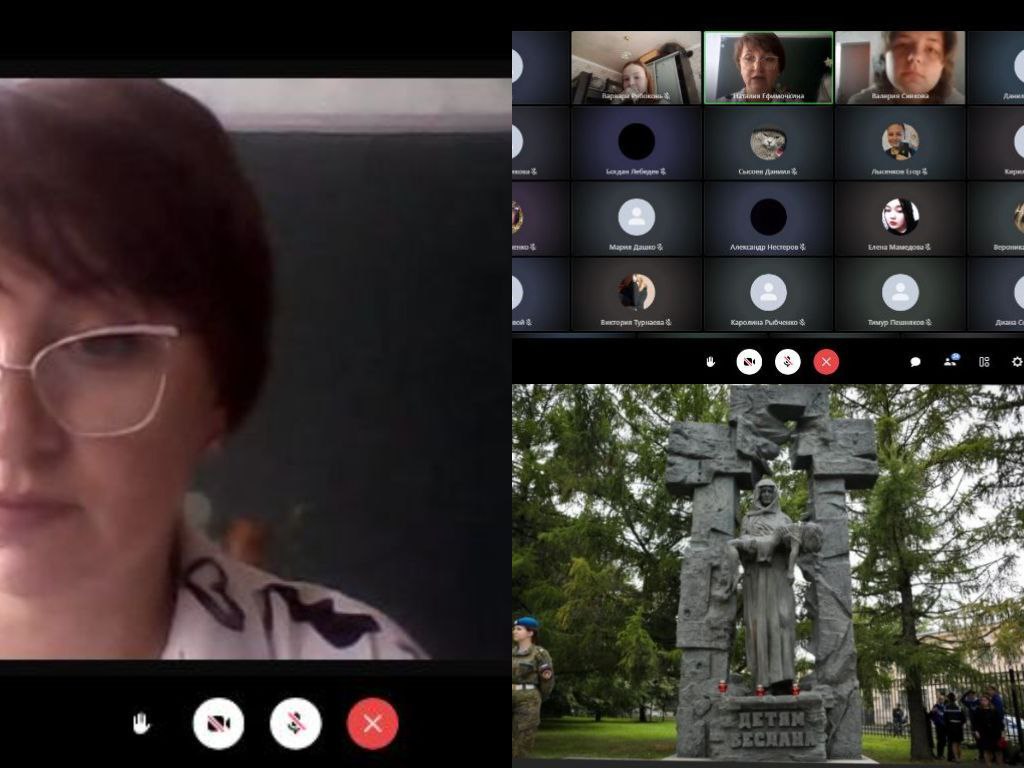Open the participants list

click(x=951, y=360)
